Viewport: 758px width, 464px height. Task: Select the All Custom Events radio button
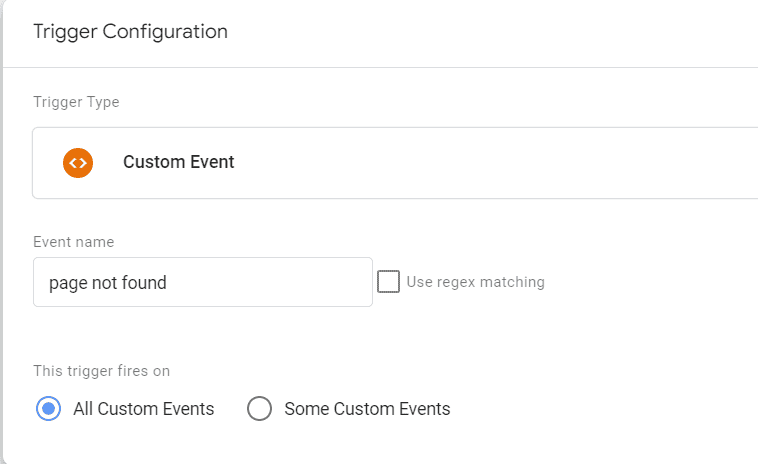click(x=48, y=409)
